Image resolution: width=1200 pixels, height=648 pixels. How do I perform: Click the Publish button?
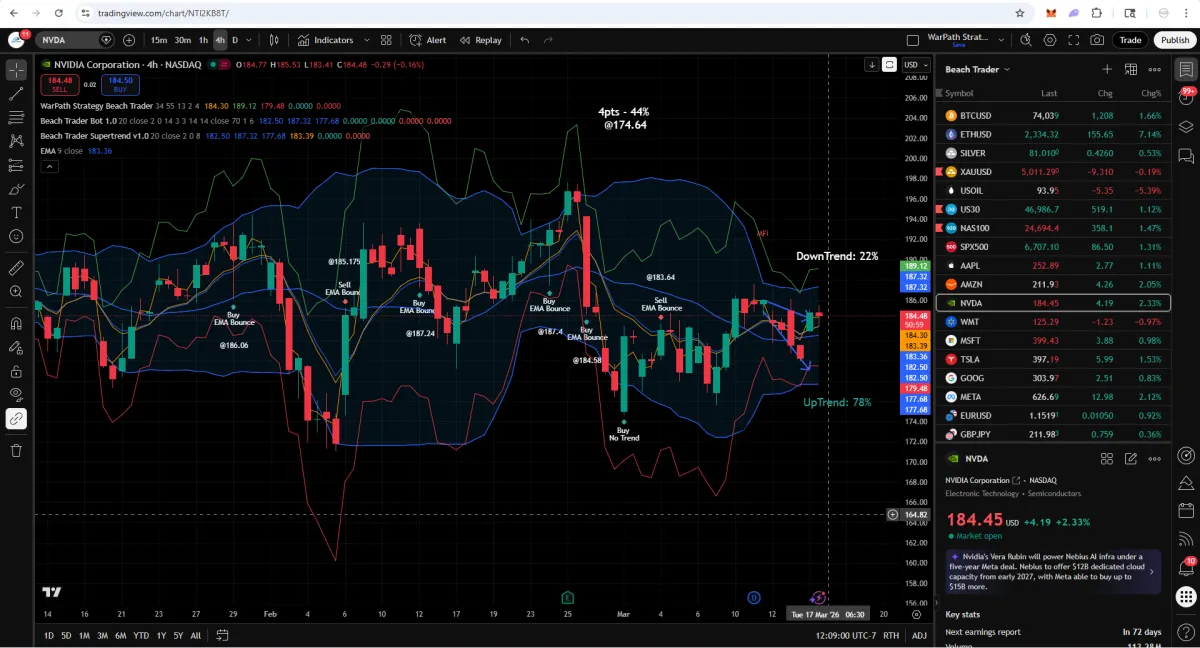1174,40
